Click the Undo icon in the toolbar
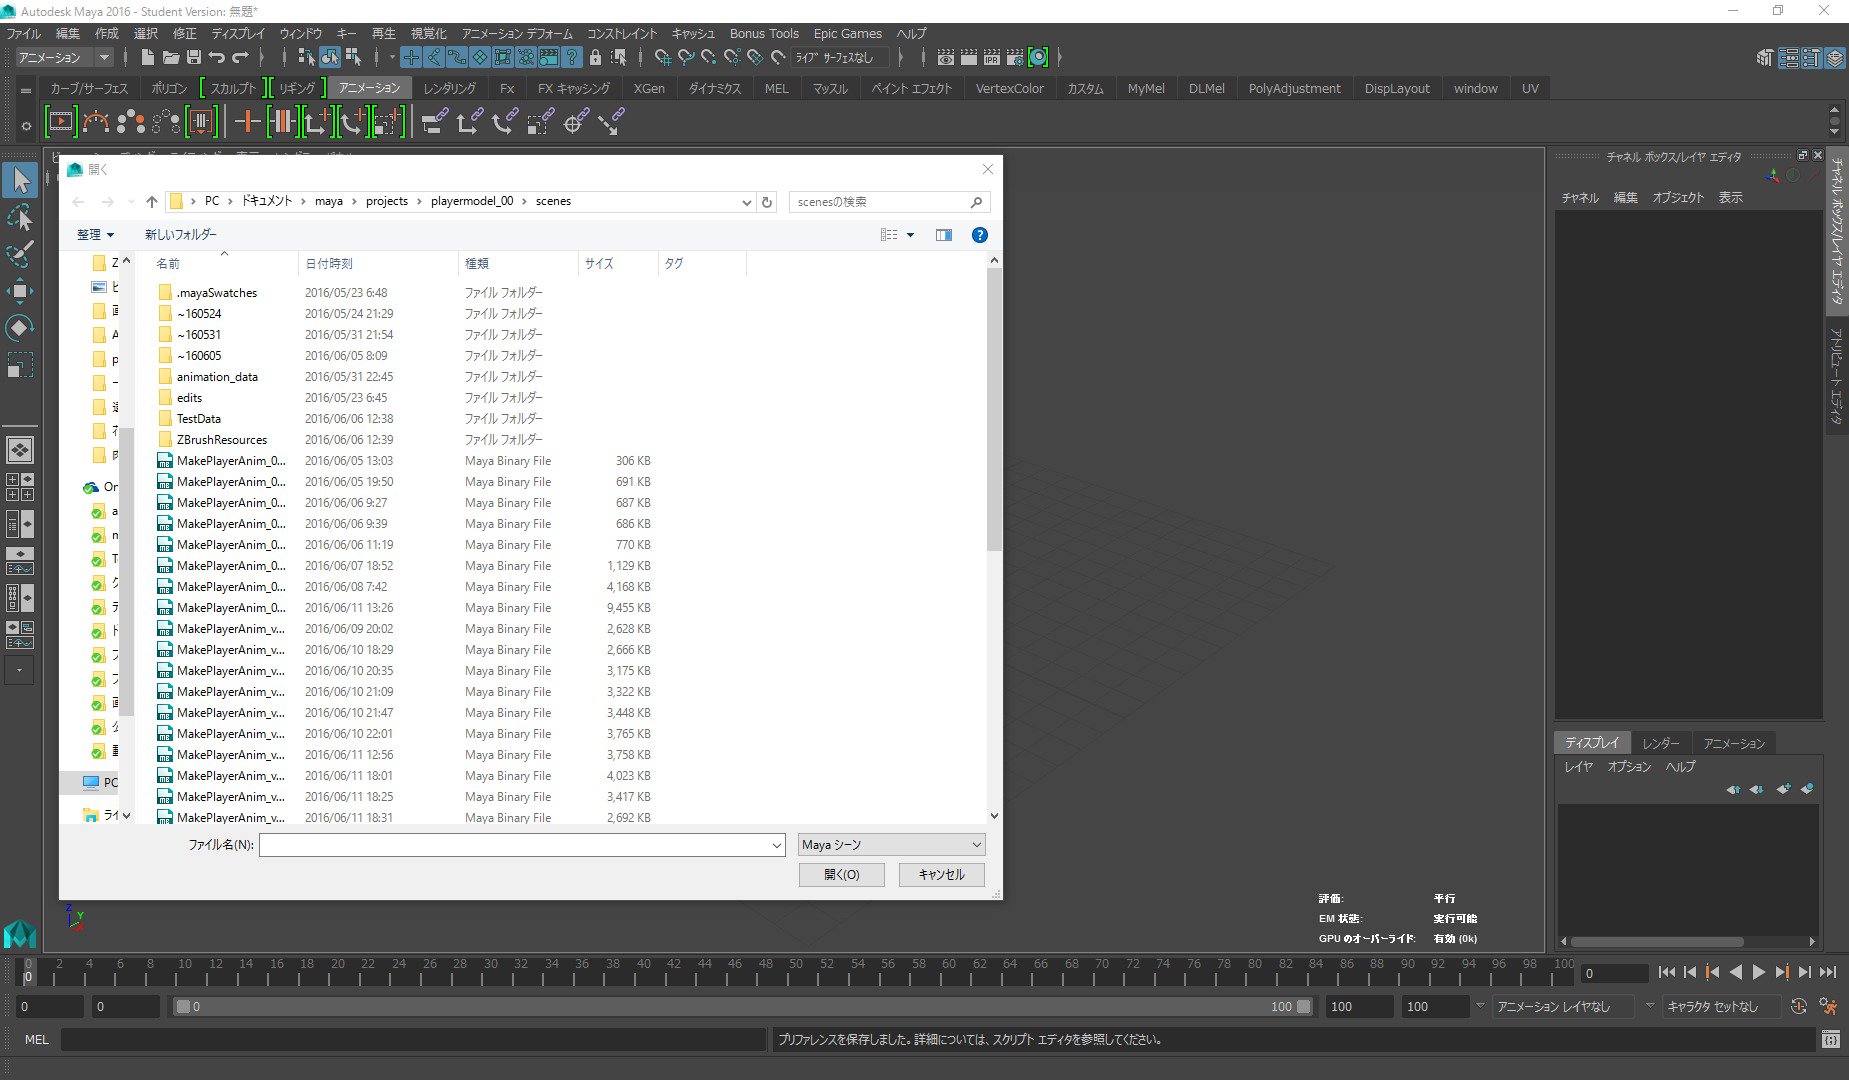The image size is (1849, 1080). tap(220, 57)
